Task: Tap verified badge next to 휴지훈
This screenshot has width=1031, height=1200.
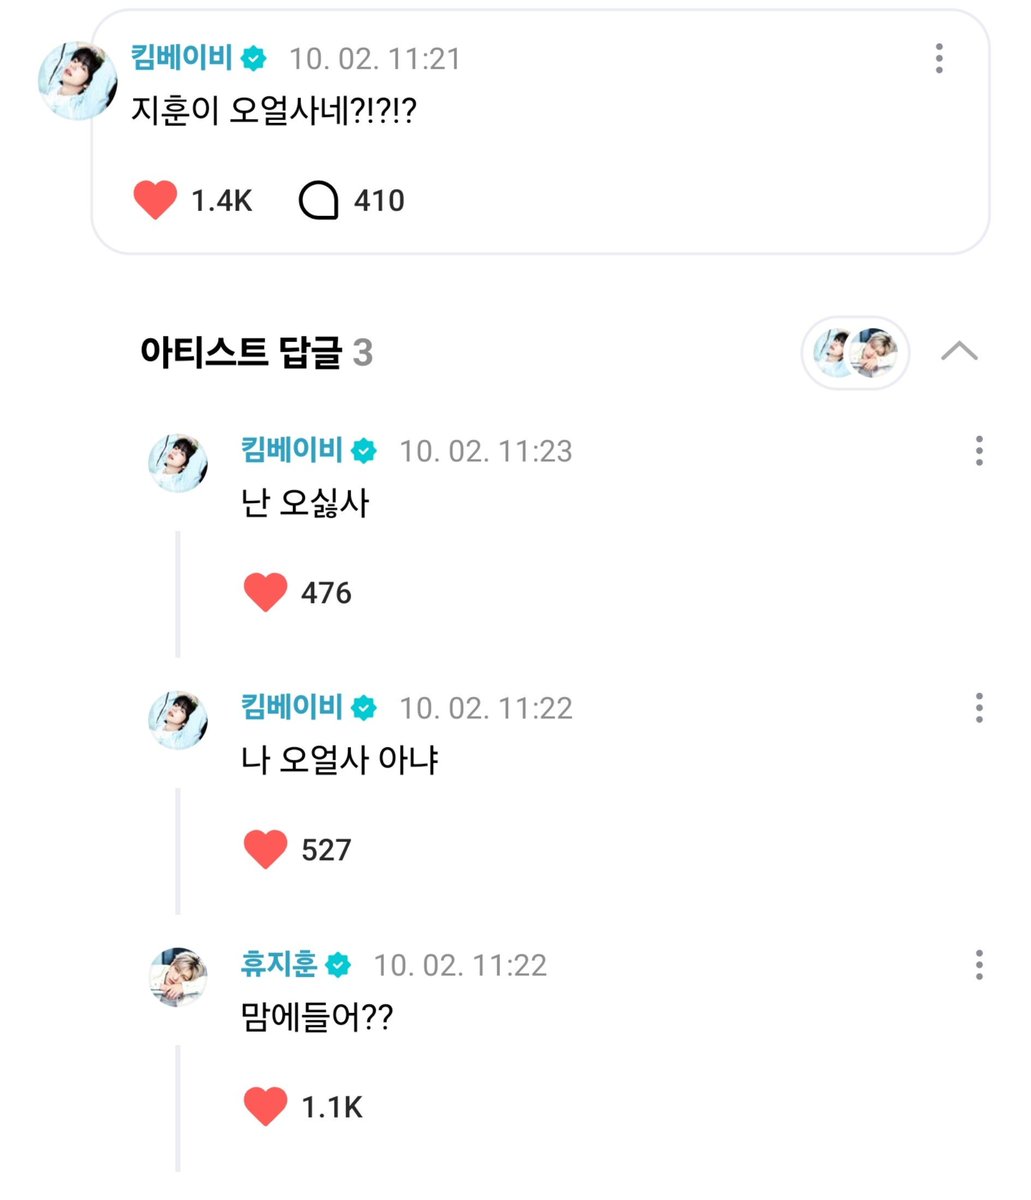Action: click(338, 965)
